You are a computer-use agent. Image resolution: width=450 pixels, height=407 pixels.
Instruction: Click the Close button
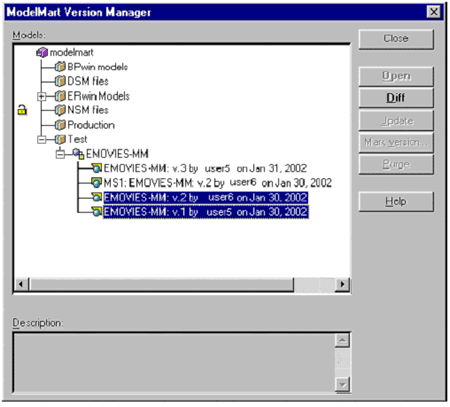coord(396,39)
